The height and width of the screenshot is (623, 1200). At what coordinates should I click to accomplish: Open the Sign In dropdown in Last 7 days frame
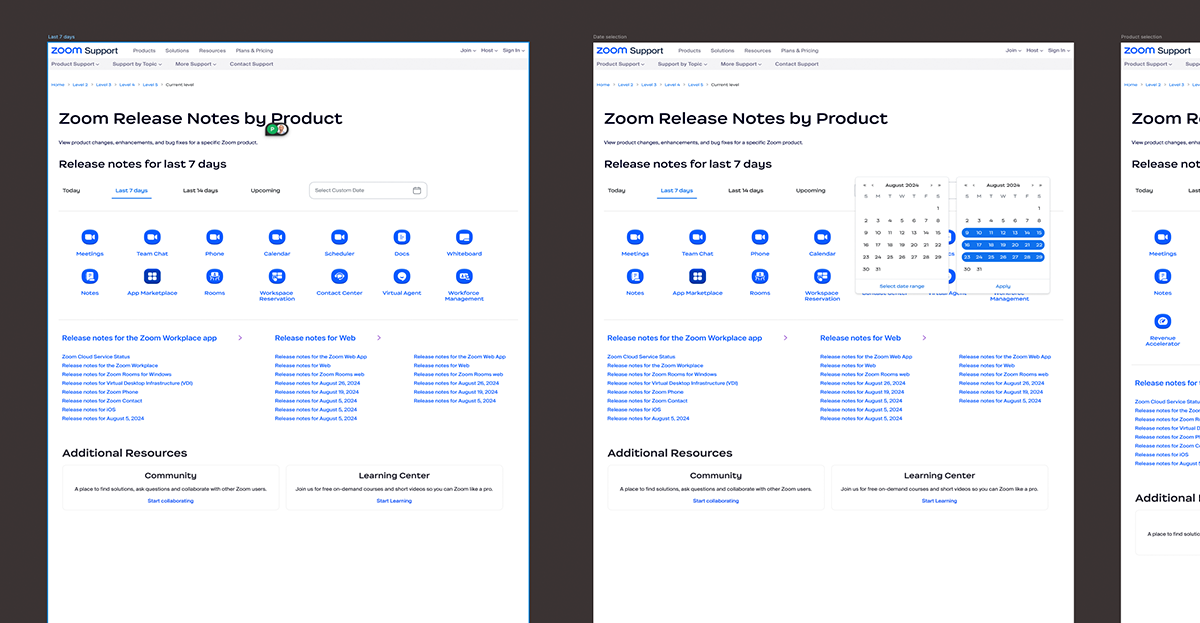tap(512, 50)
